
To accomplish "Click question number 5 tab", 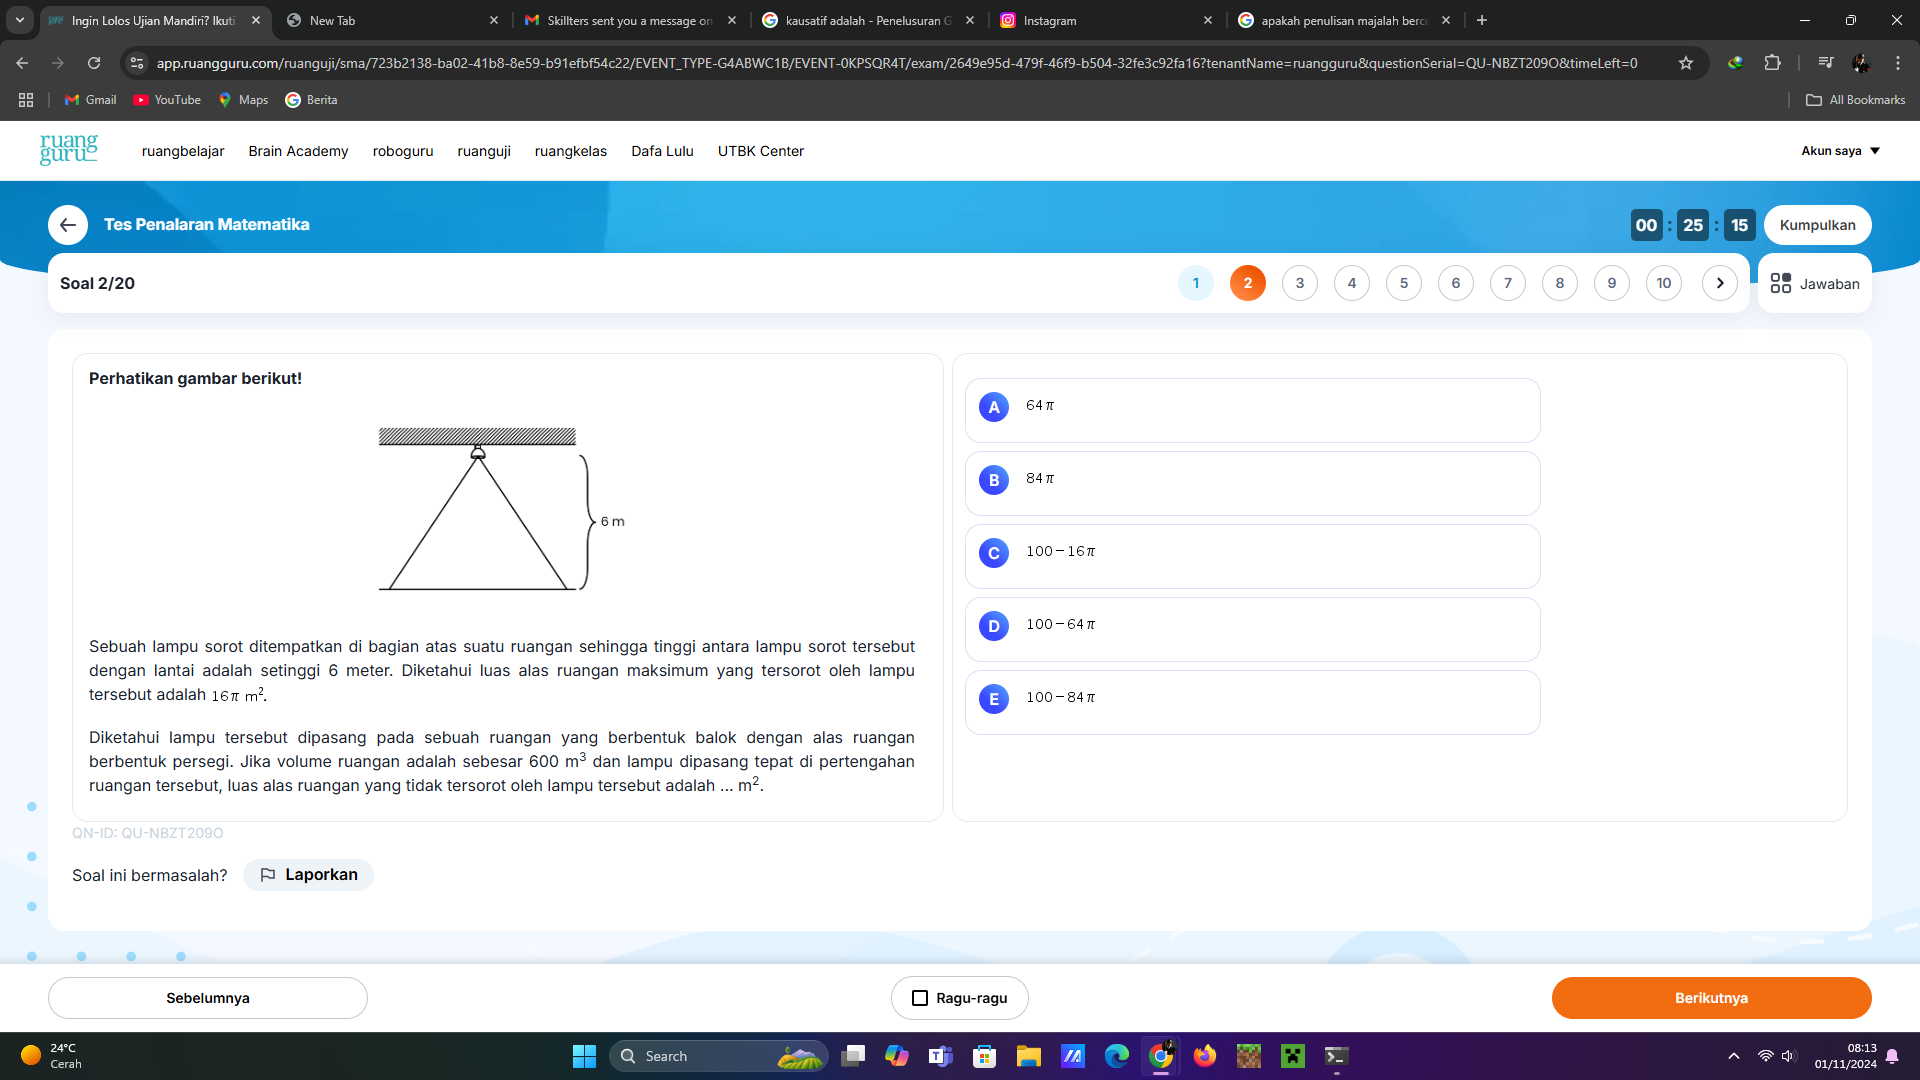I will (x=1403, y=282).
